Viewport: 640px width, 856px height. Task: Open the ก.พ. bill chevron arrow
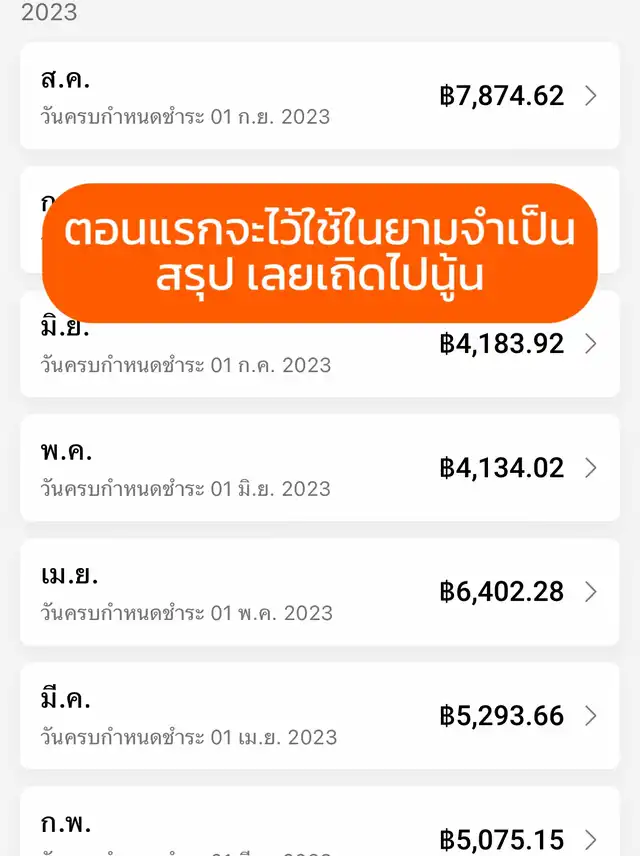point(590,840)
